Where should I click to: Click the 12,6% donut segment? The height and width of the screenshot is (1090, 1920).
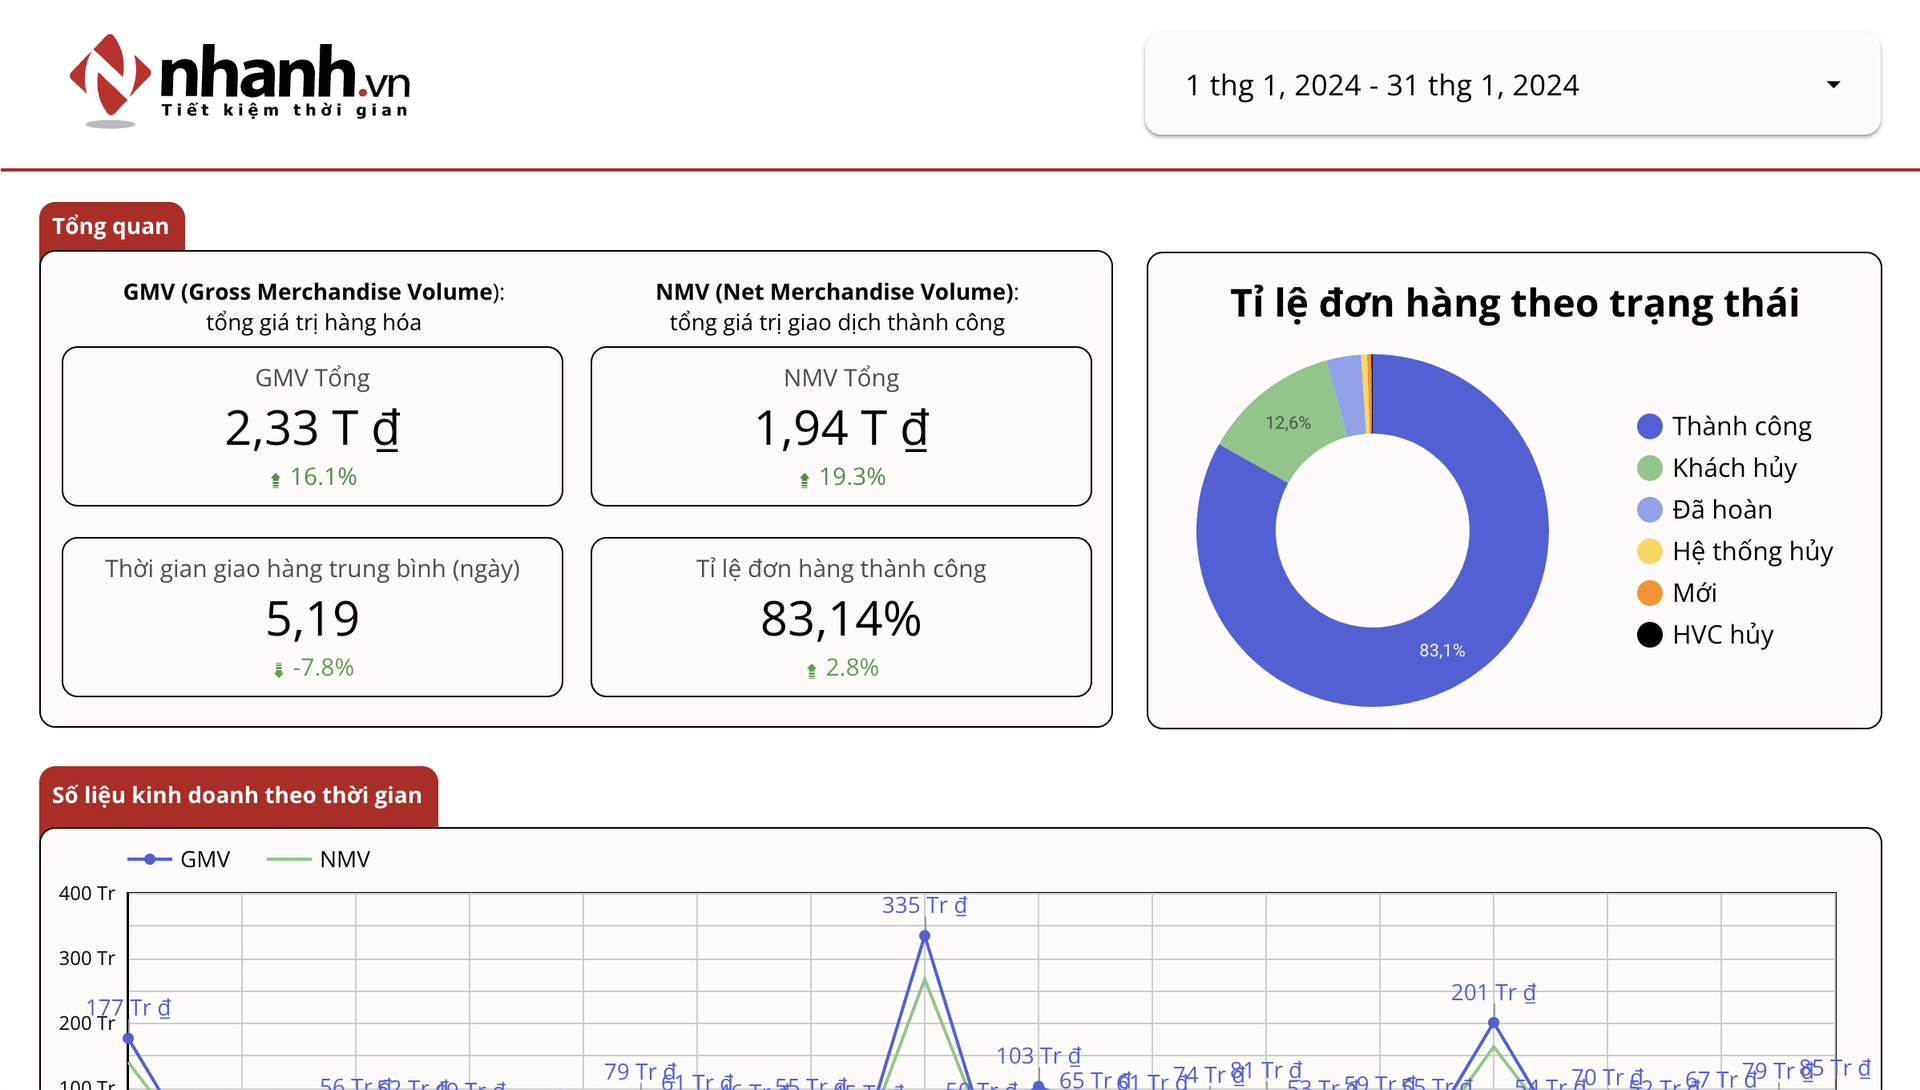[x=1287, y=423]
